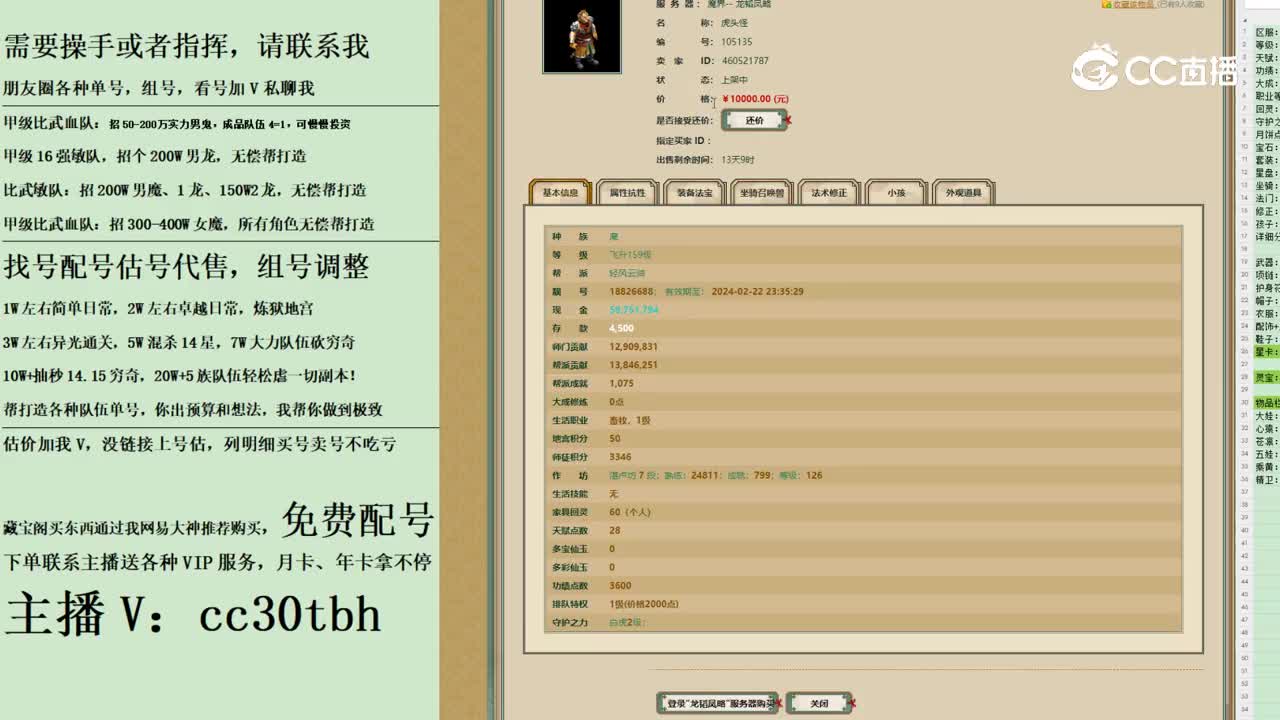Click the 帮派成就 value 1,075
1280x720 pixels.
(x=621, y=383)
